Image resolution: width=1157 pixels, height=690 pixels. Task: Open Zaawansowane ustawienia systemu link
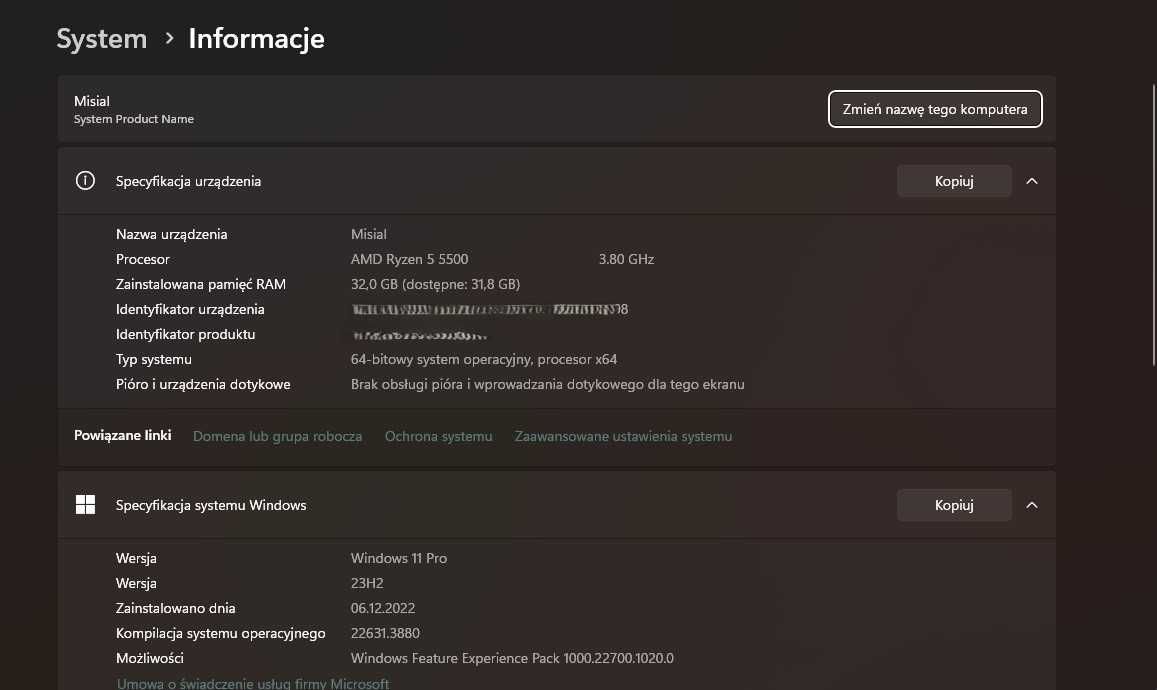point(624,436)
